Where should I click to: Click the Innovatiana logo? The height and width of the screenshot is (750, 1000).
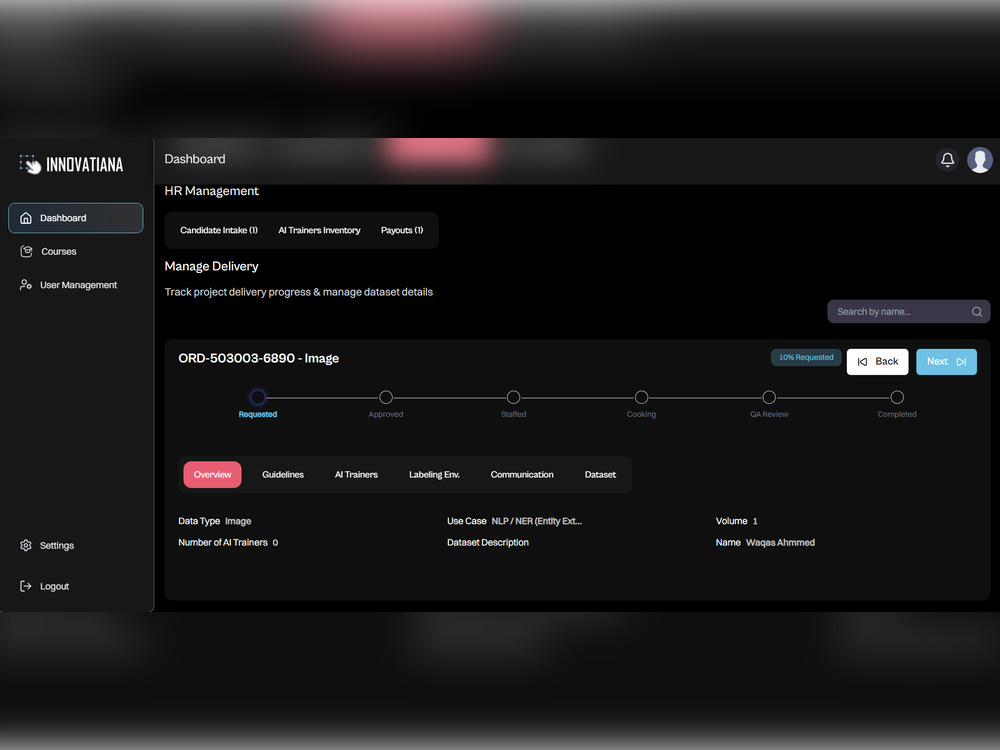point(71,164)
